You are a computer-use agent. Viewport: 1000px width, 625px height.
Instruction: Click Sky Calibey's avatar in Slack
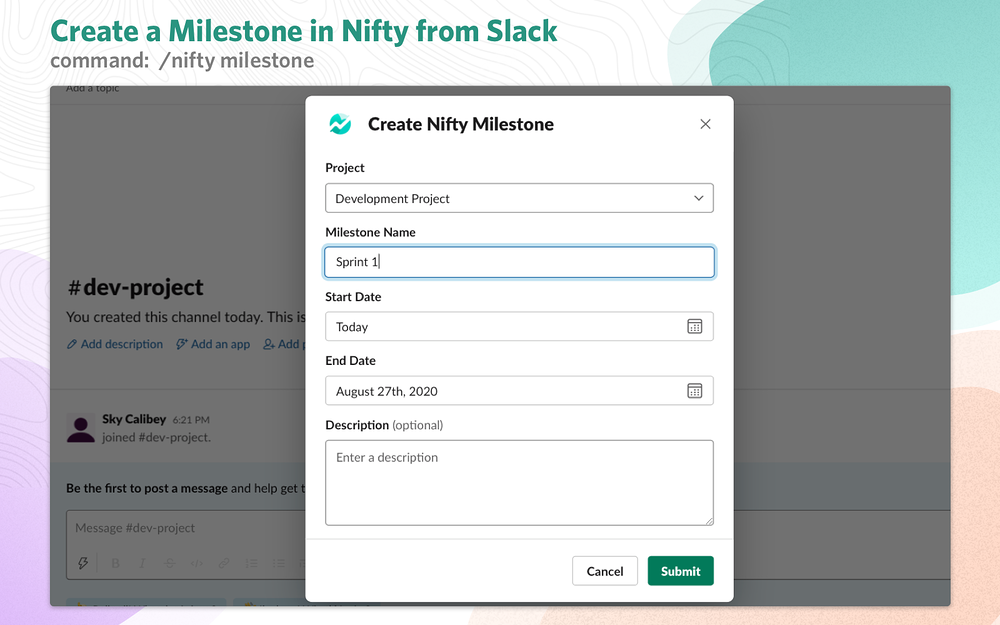[81, 428]
